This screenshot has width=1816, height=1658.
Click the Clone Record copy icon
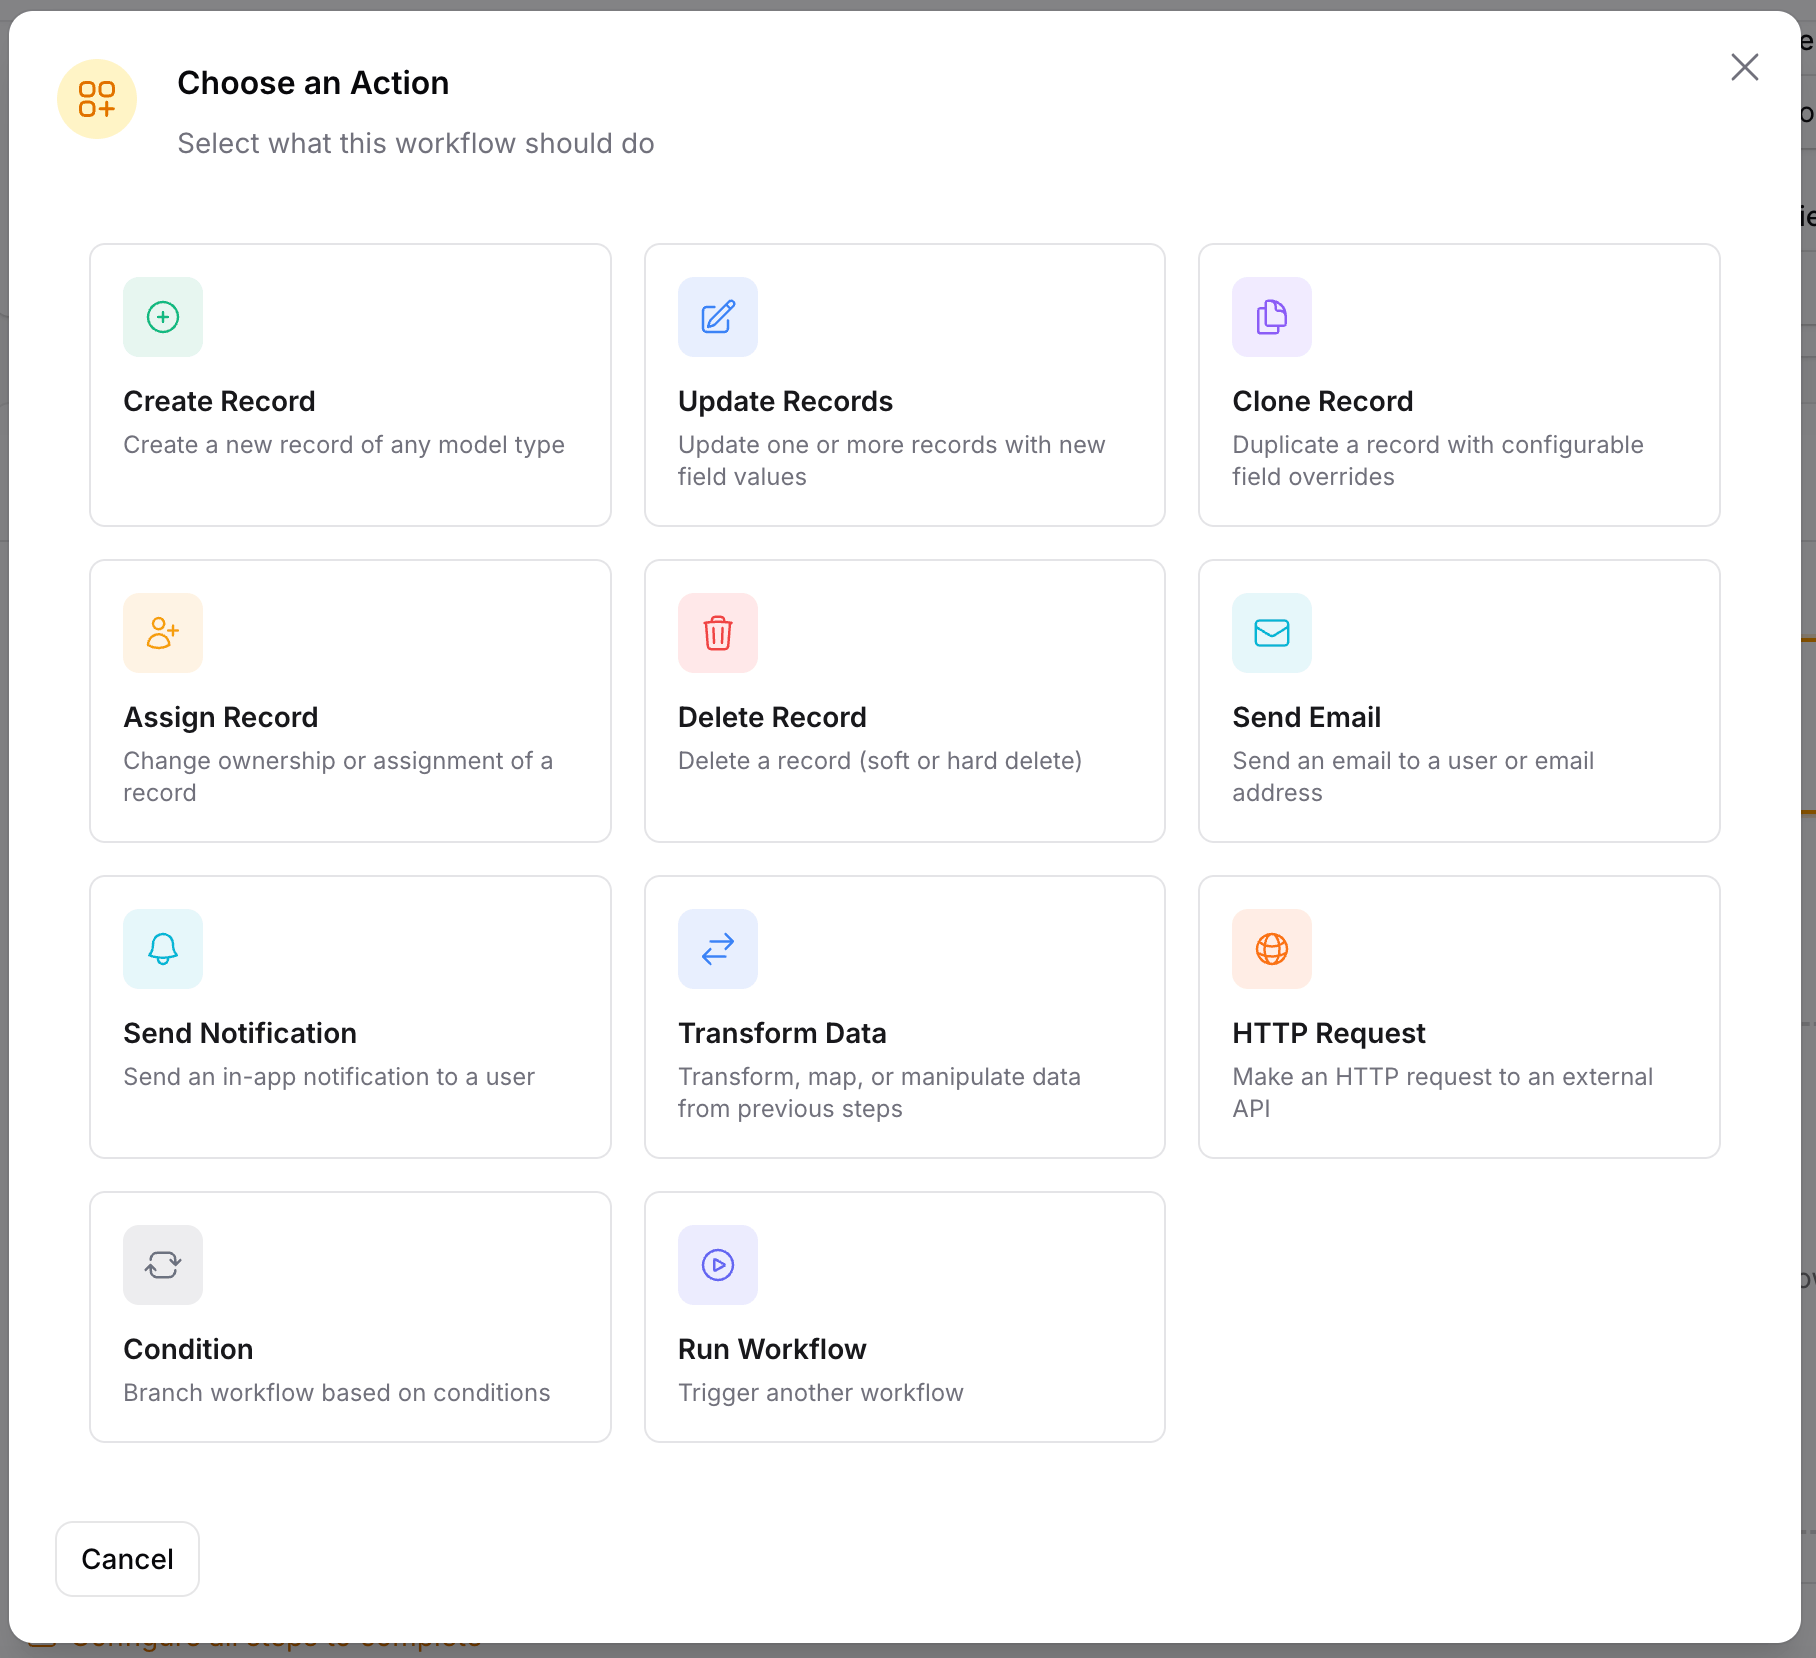[1271, 317]
